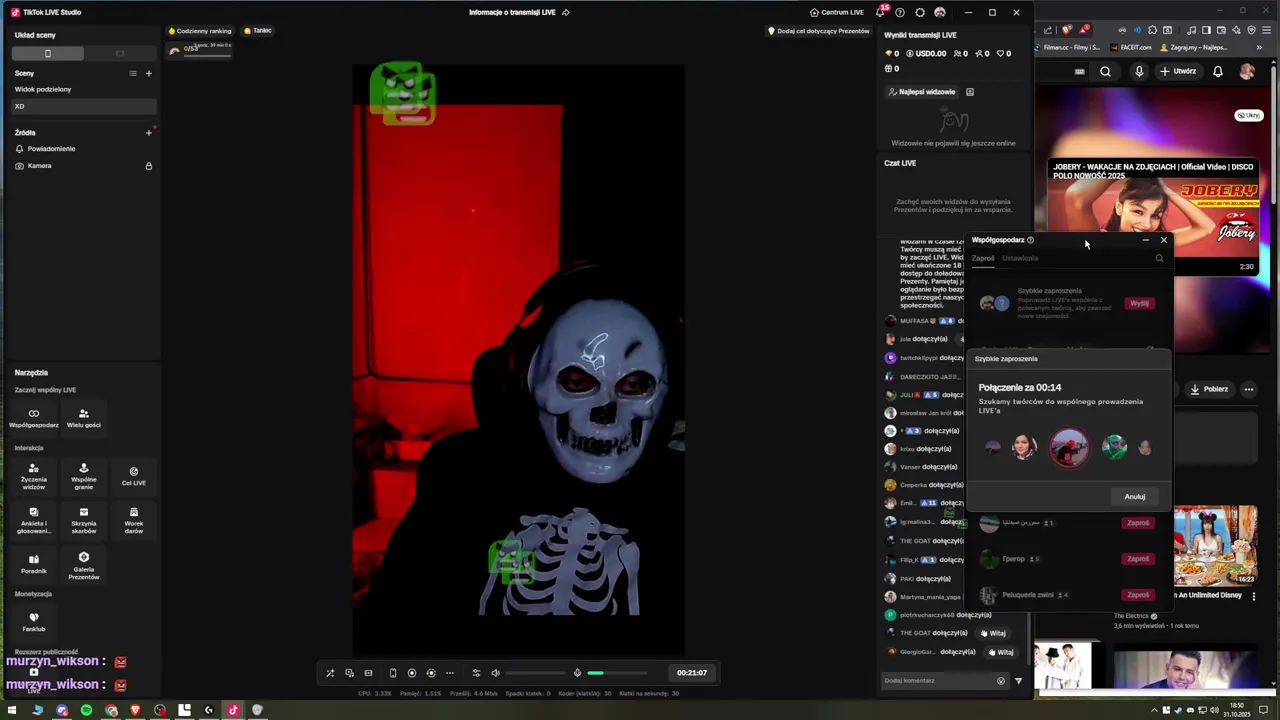
Task: Add a new scene with plus icon
Action: pyautogui.click(x=149, y=73)
